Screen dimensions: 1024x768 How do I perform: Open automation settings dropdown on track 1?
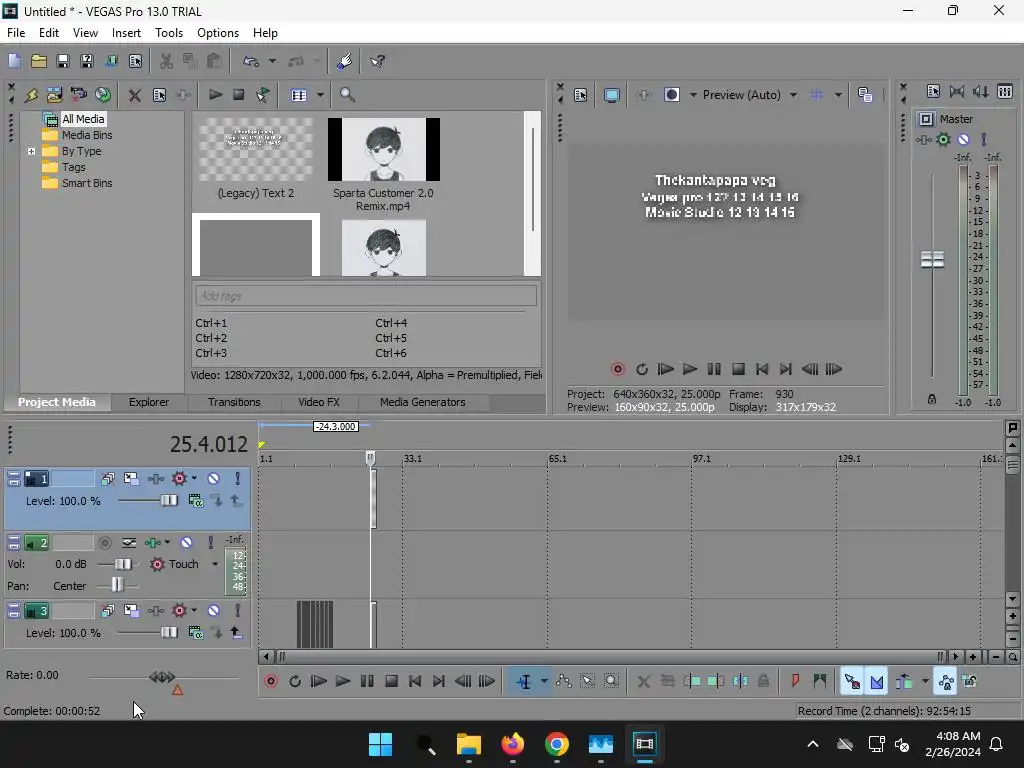(x=194, y=479)
